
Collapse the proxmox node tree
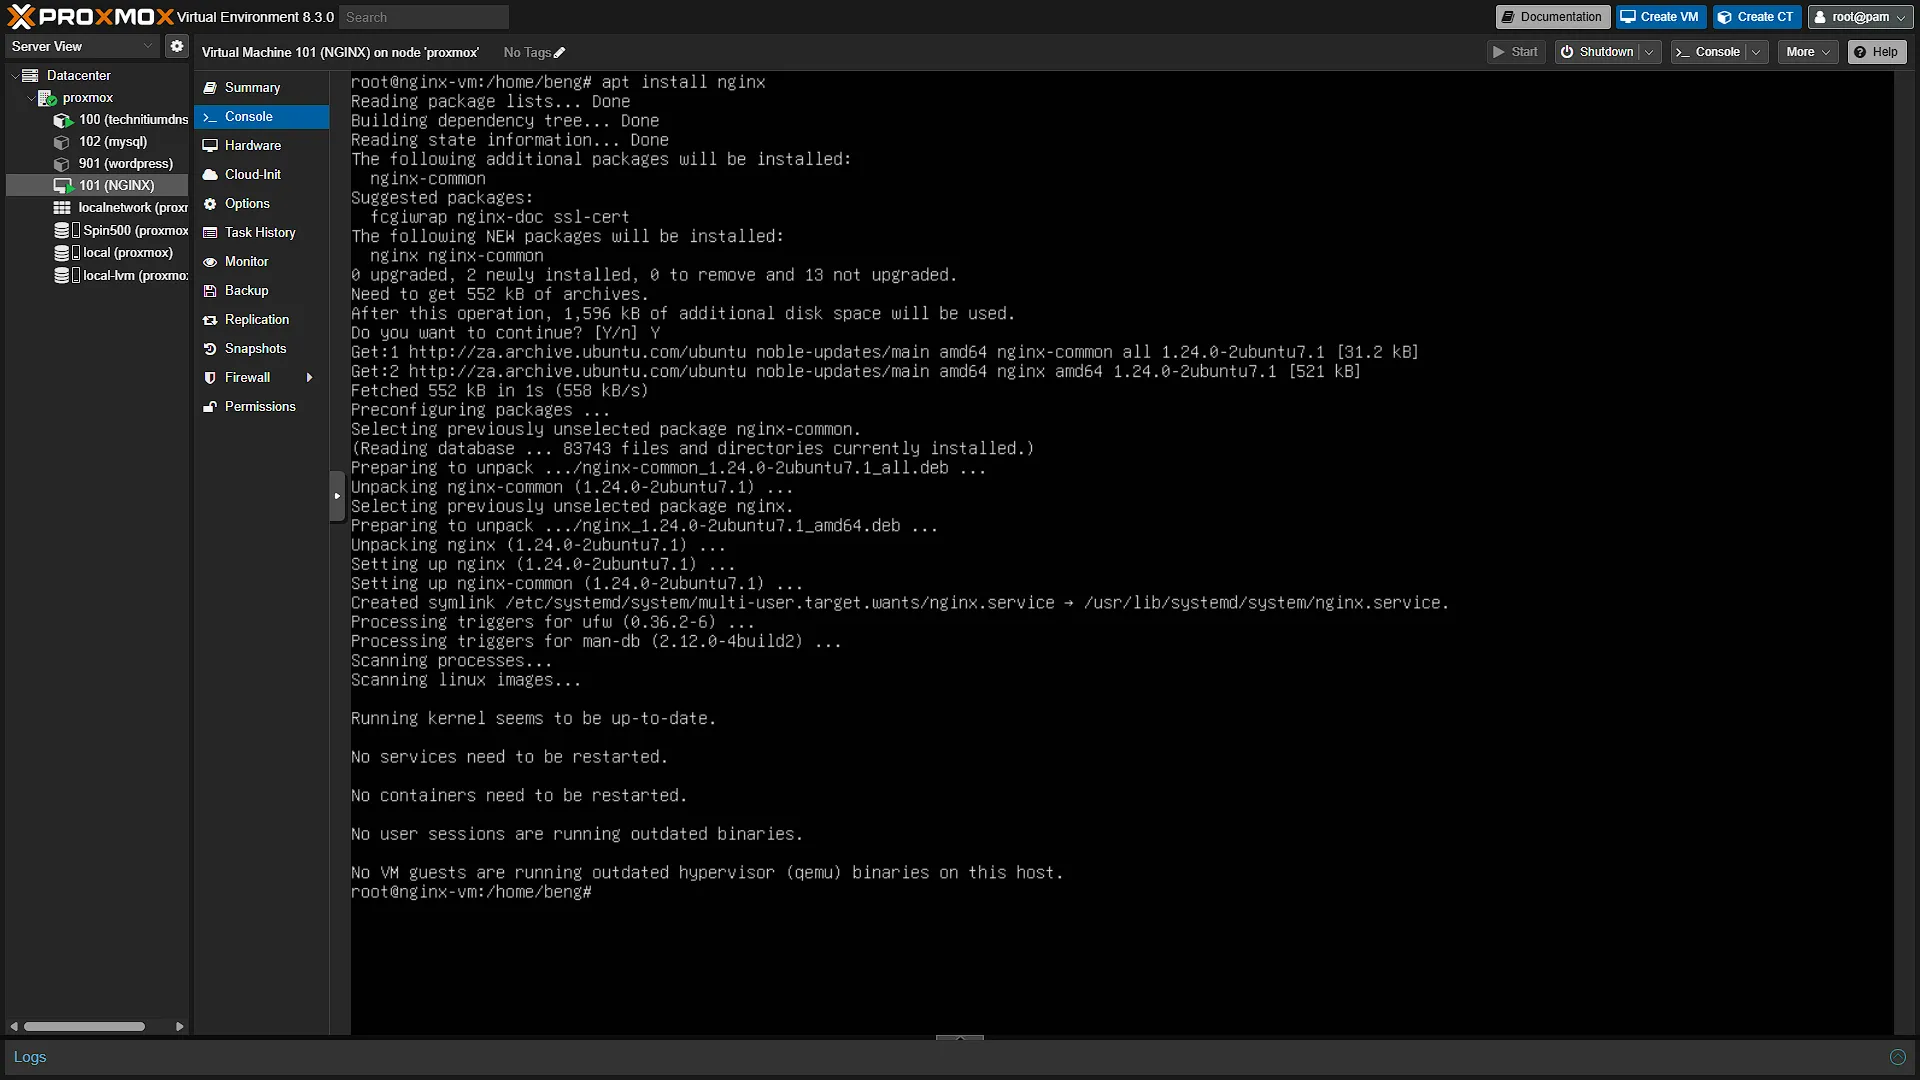click(x=30, y=98)
